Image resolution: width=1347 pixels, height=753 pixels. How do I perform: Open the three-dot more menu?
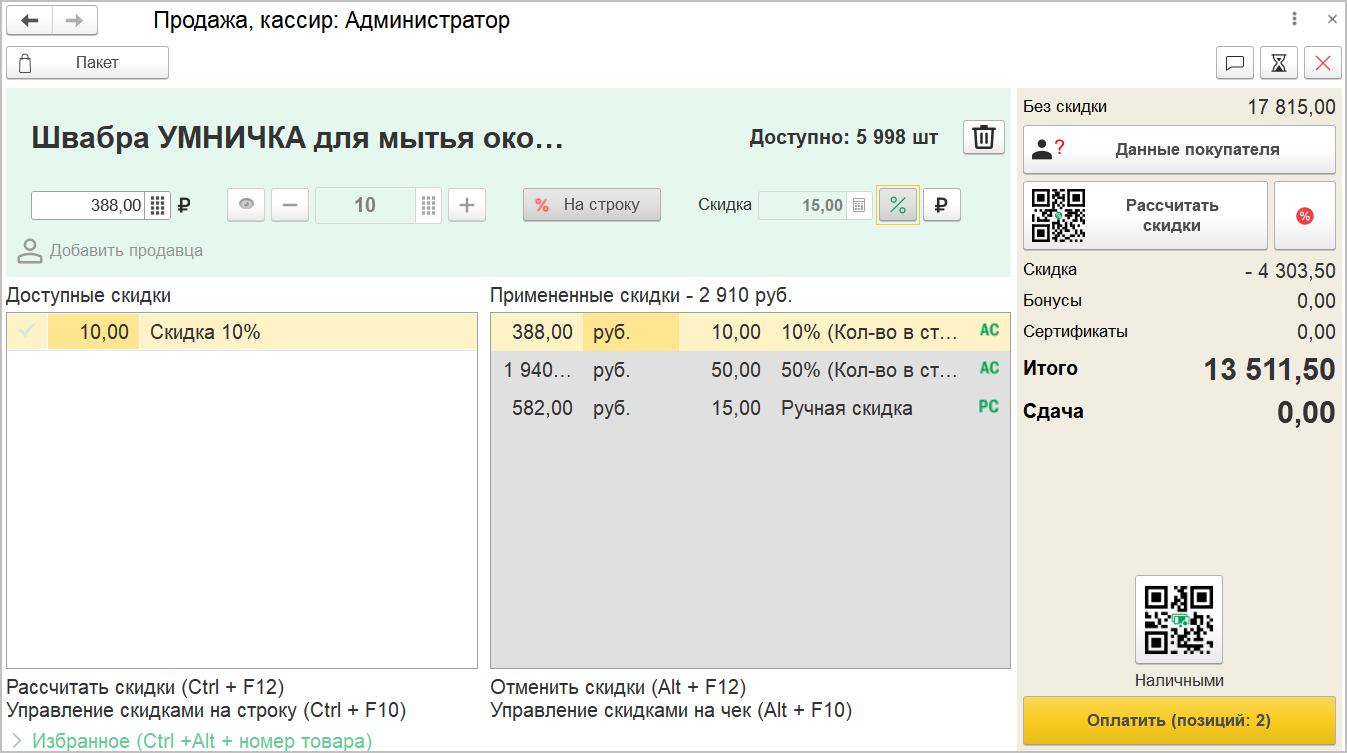1295,19
